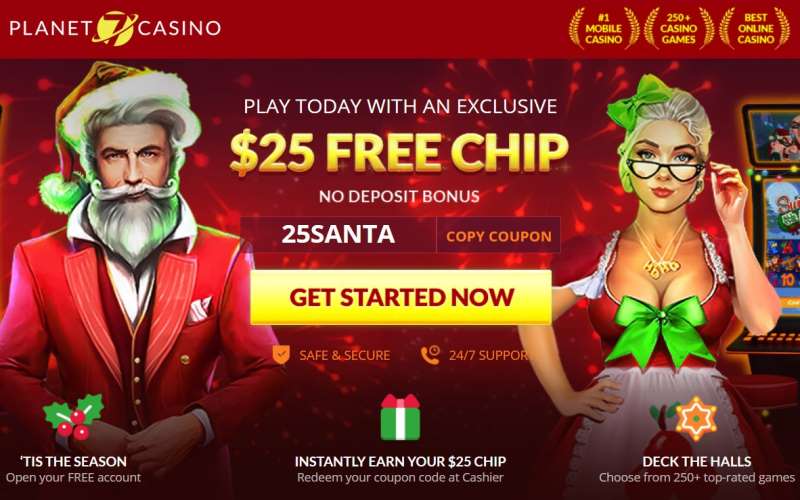Click the 250+ Casino Games laurel badge
Screen dimensions: 800x500
pyautogui.click(x=679, y=29)
